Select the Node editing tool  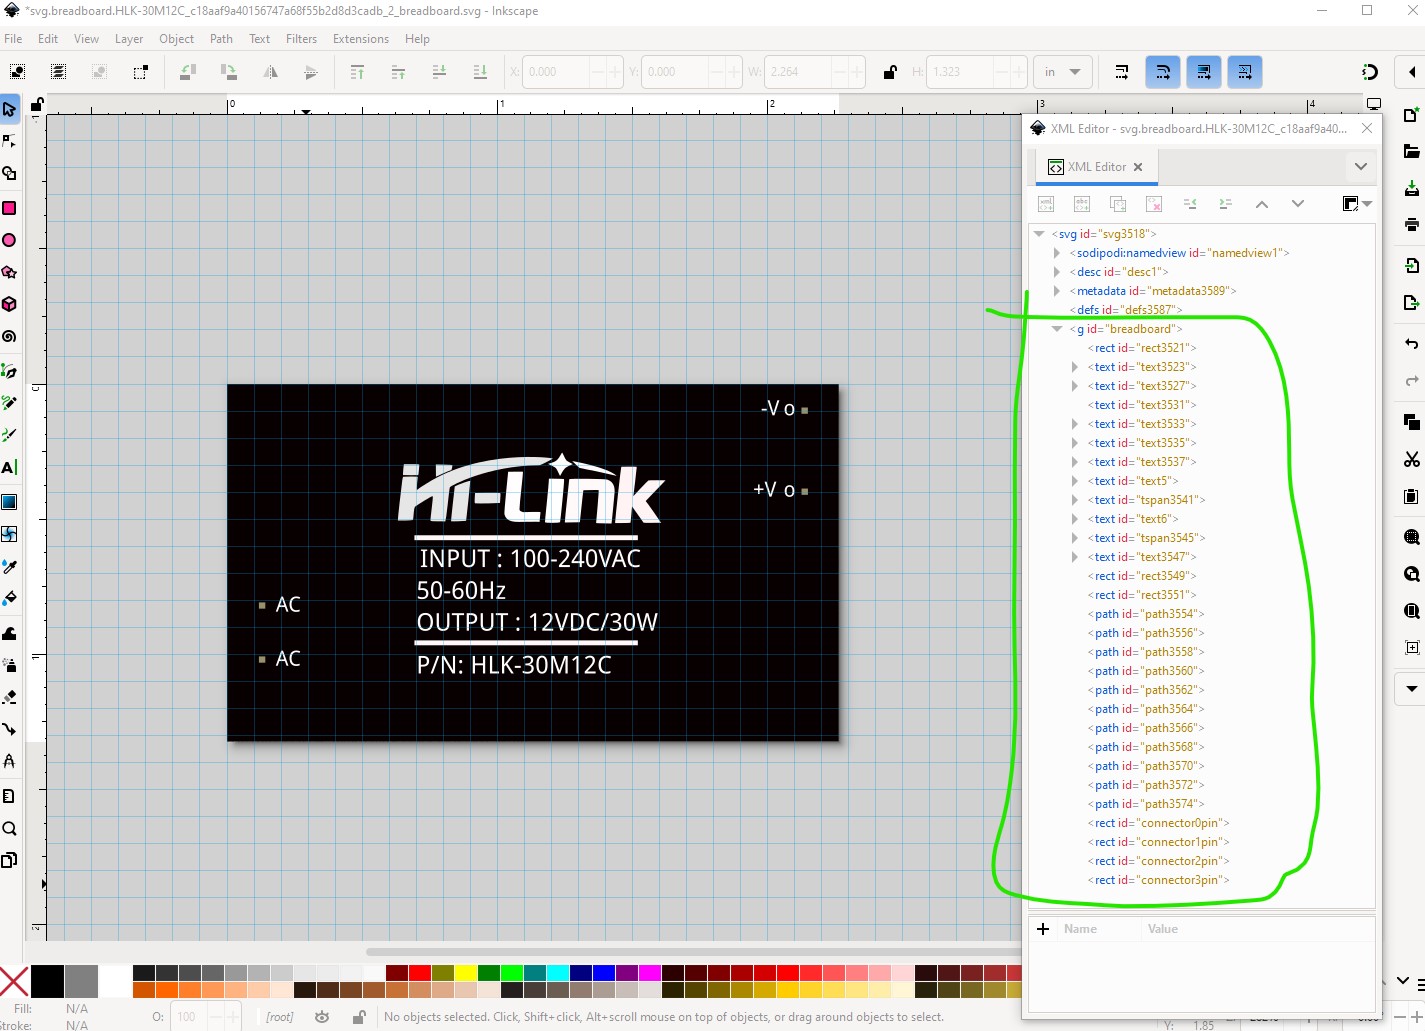click(x=9, y=141)
